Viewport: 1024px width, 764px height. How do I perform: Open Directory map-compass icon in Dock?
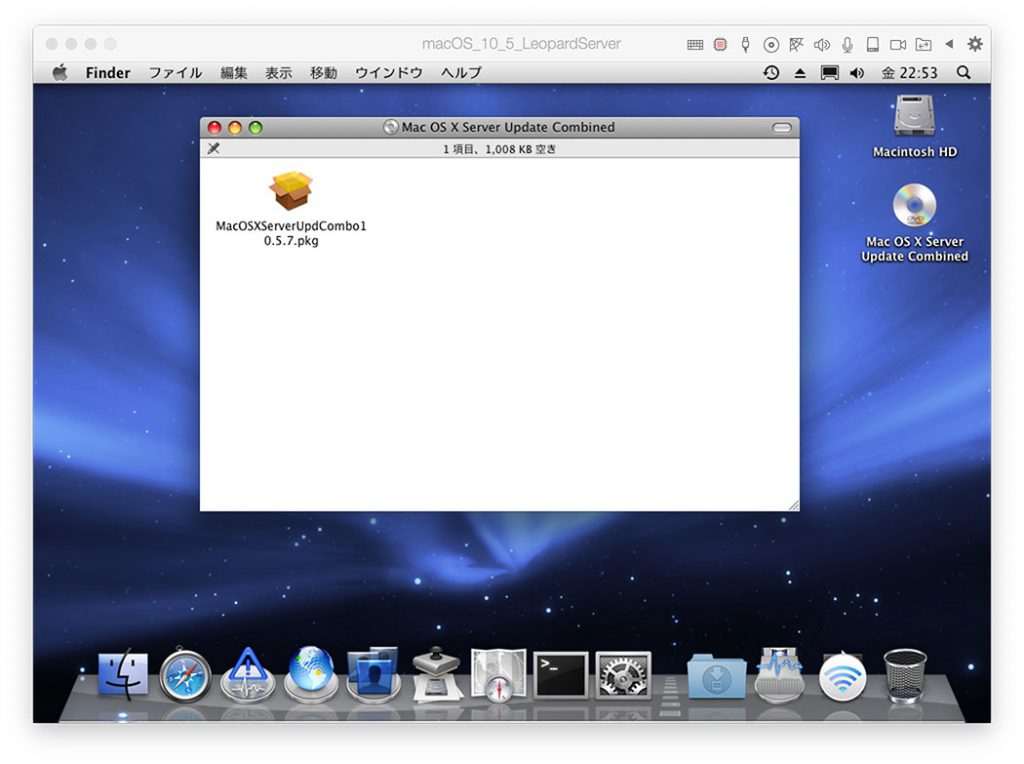click(x=498, y=675)
